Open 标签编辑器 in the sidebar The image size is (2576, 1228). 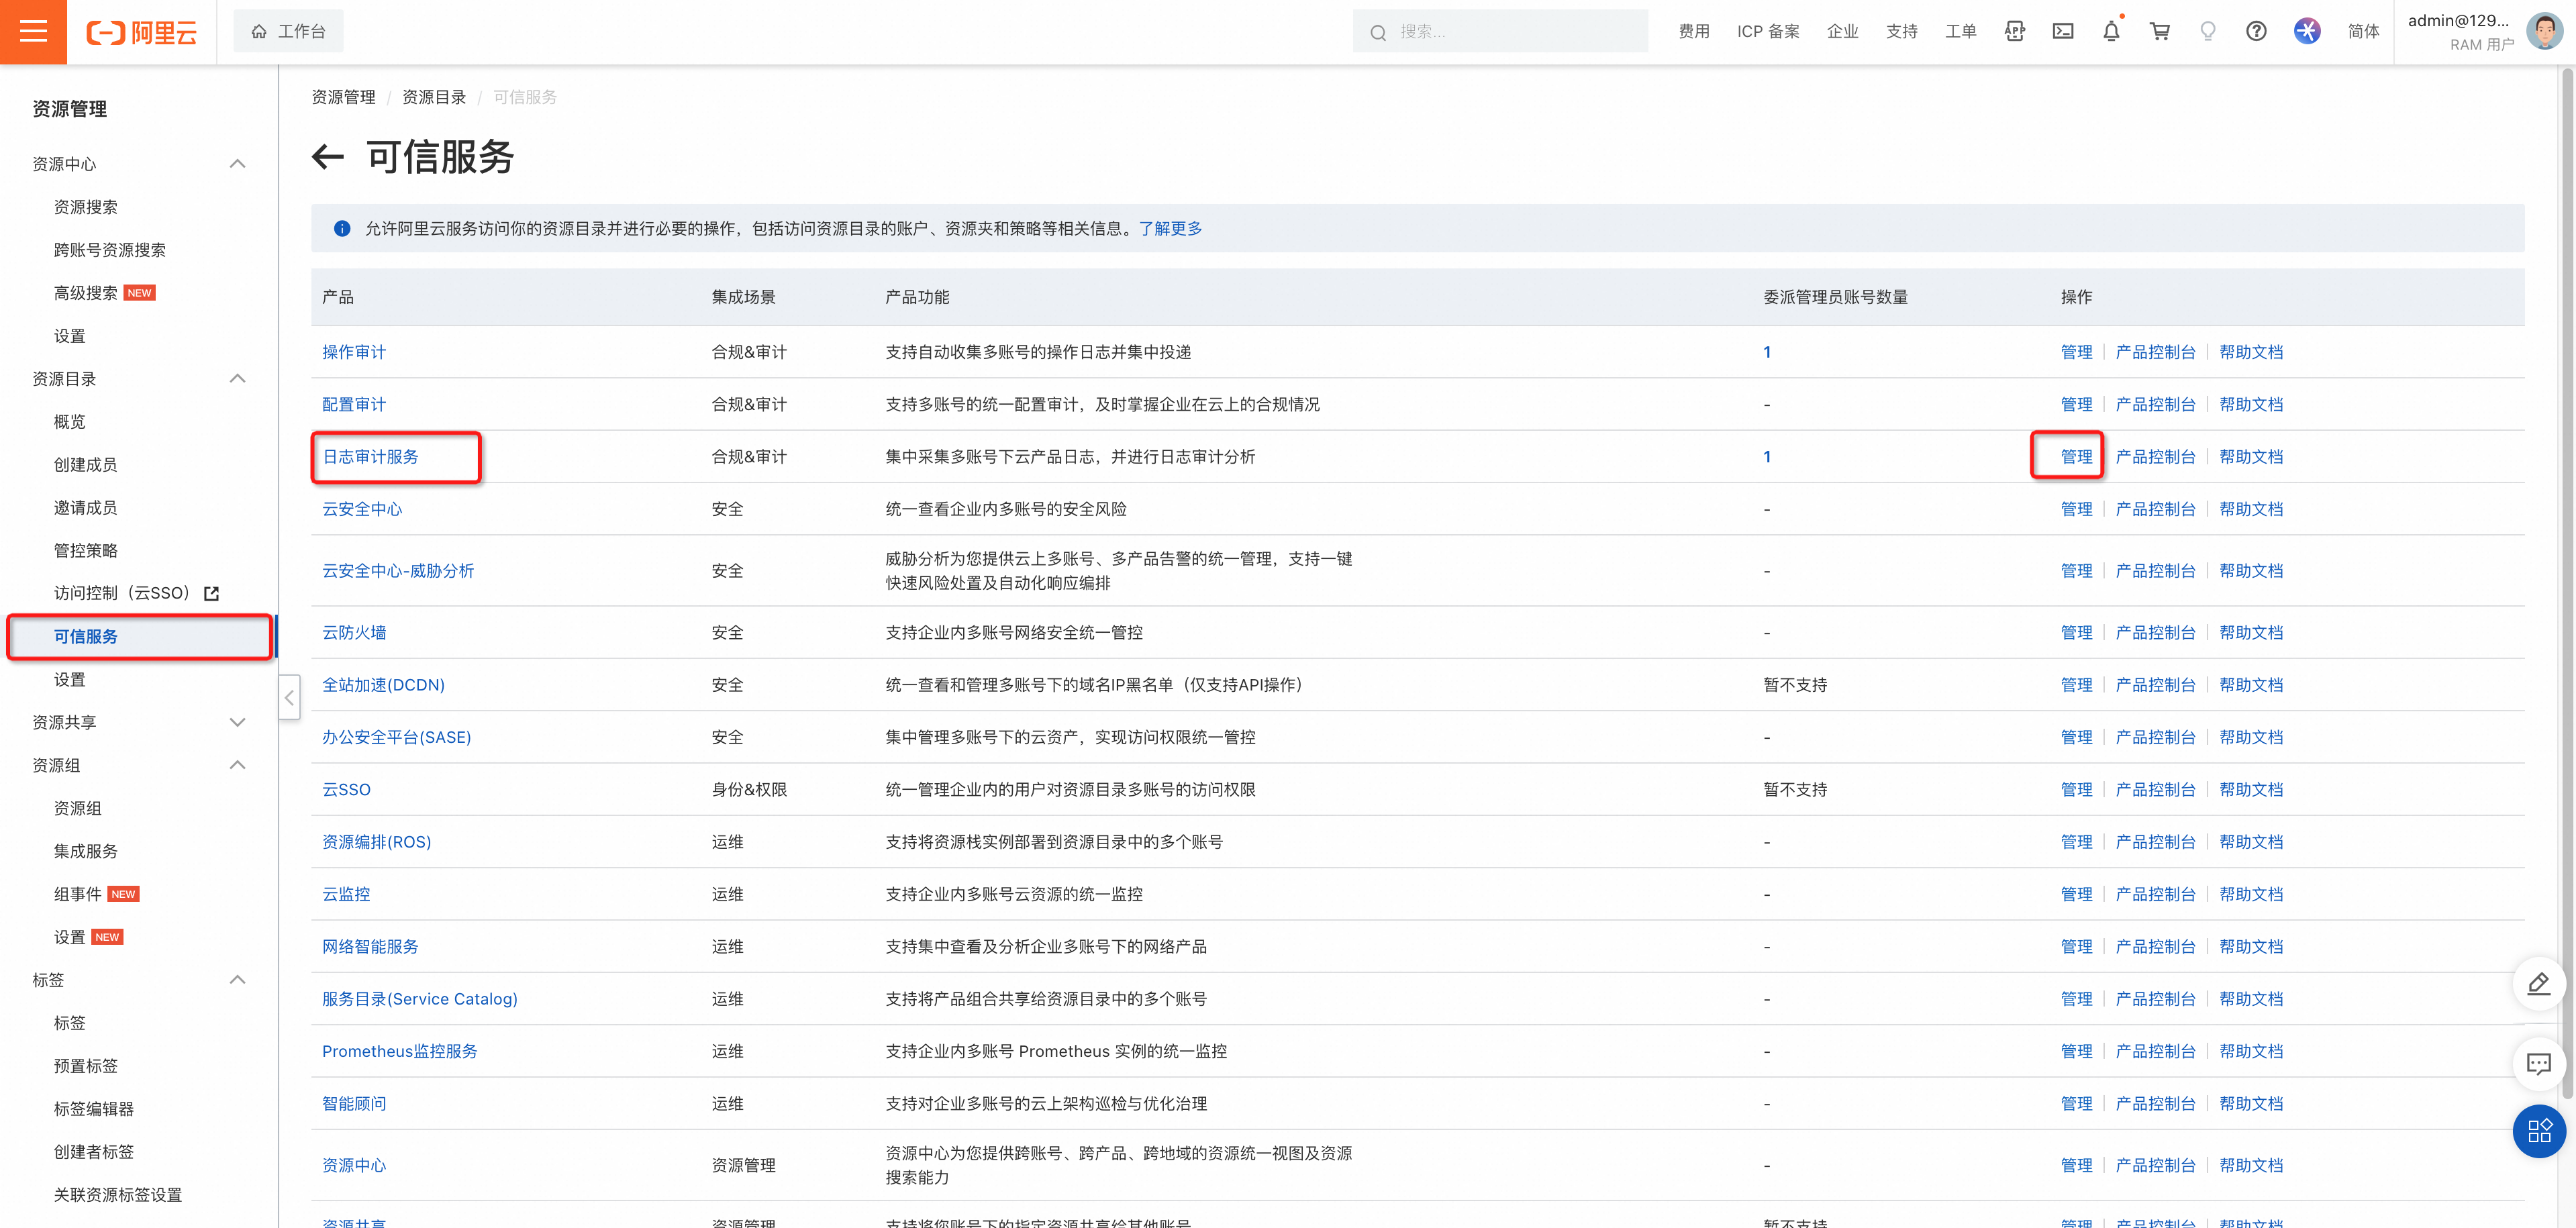(94, 1110)
